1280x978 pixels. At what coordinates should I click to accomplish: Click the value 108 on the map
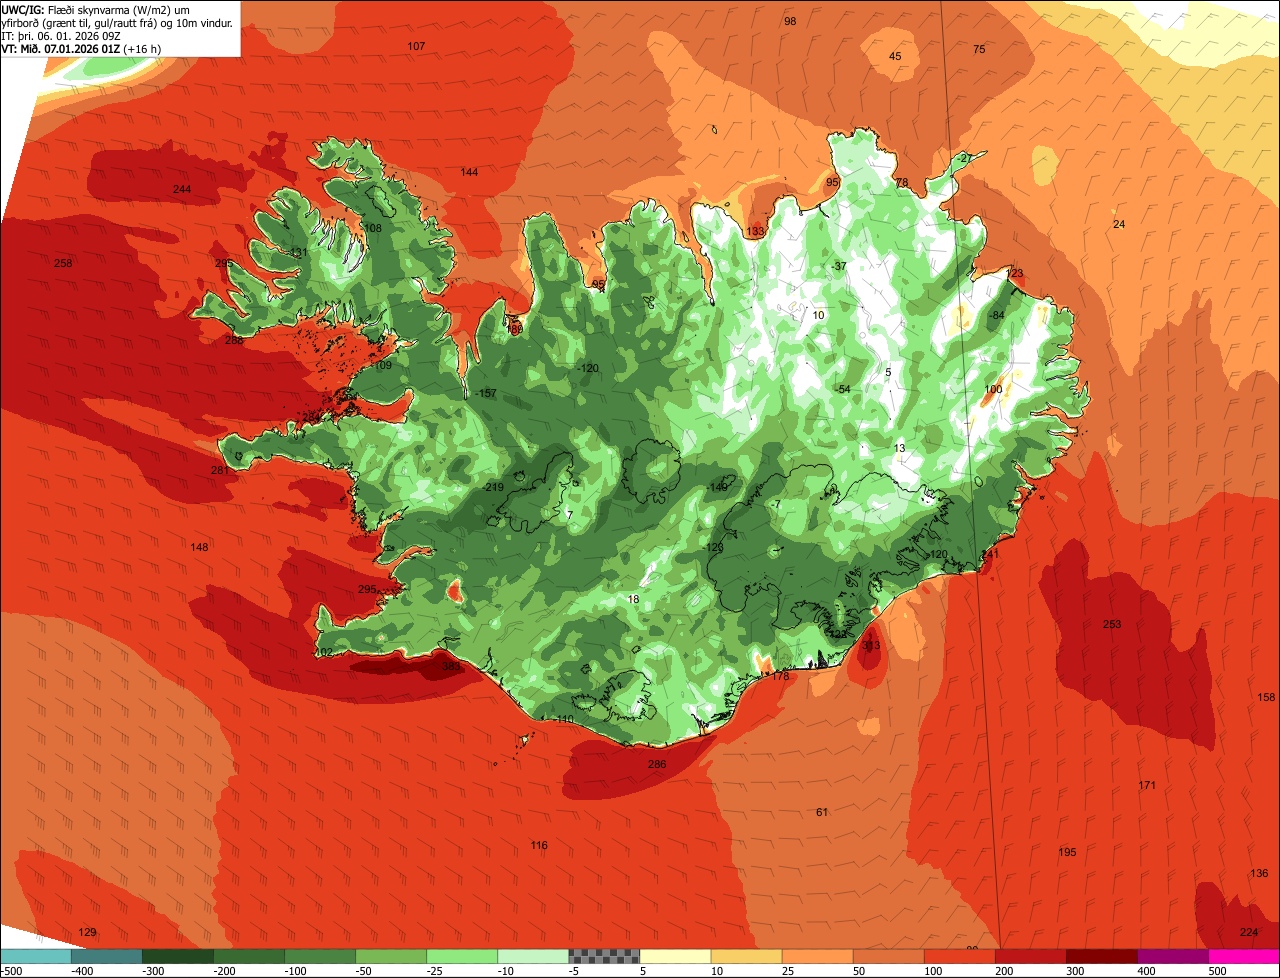point(373,229)
